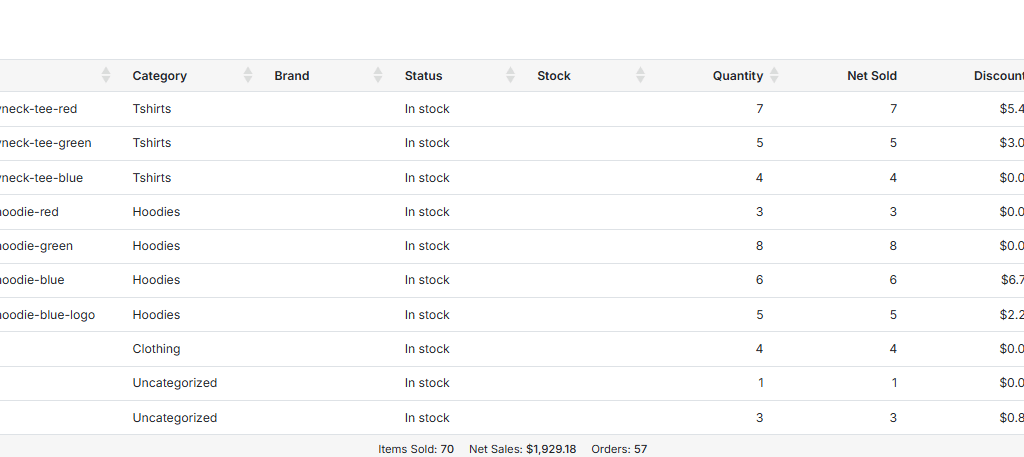The image size is (1024, 457).
Task: Click Tshirts in the neck-tee-green row
Action: point(151,143)
